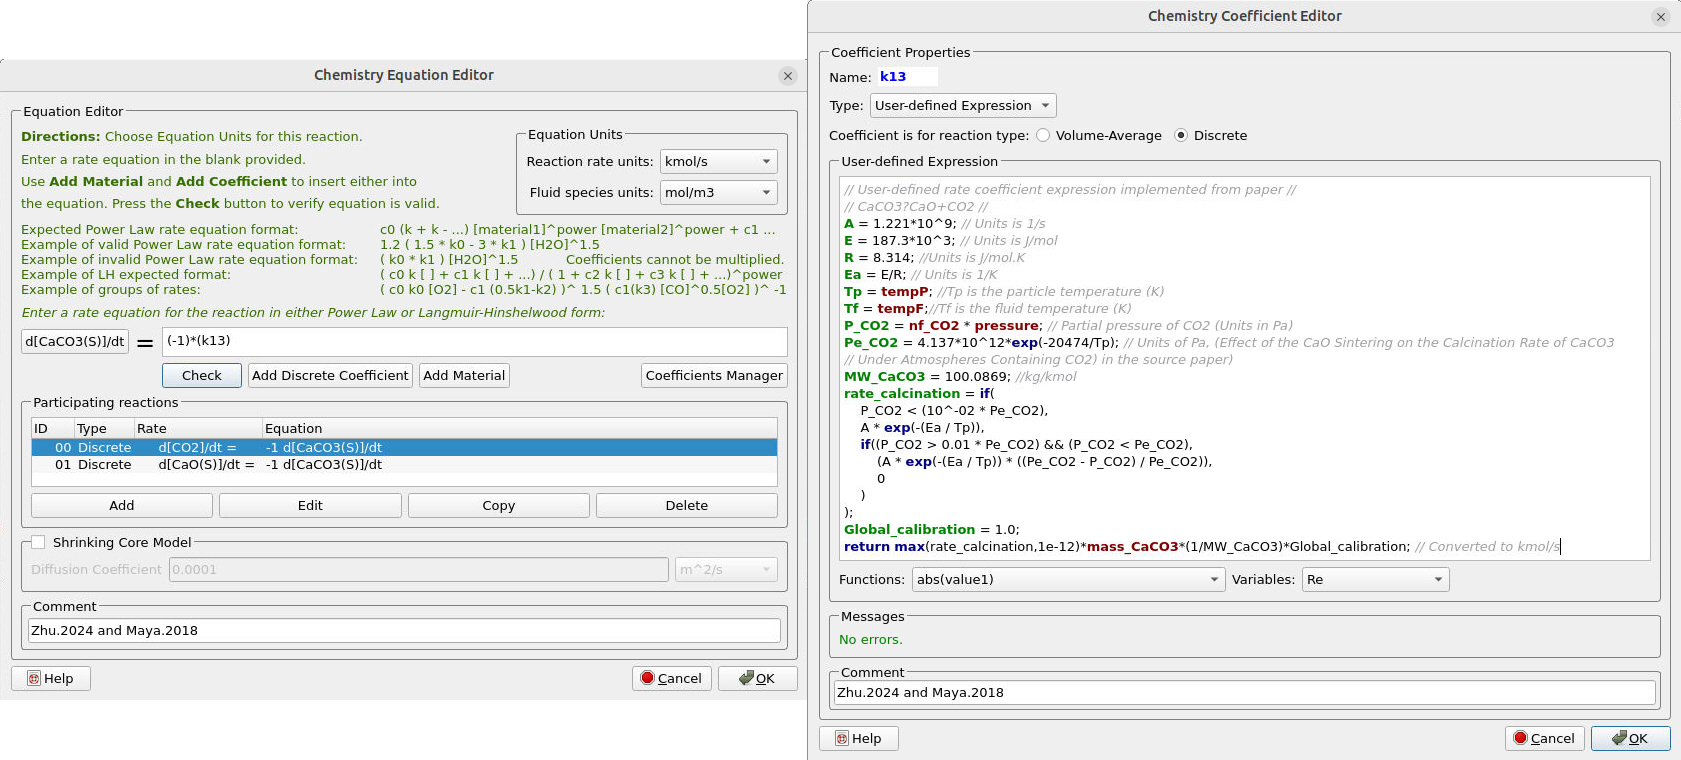Cancel the Chemistry Coefficient Editor

pyautogui.click(x=1544, y=738)
